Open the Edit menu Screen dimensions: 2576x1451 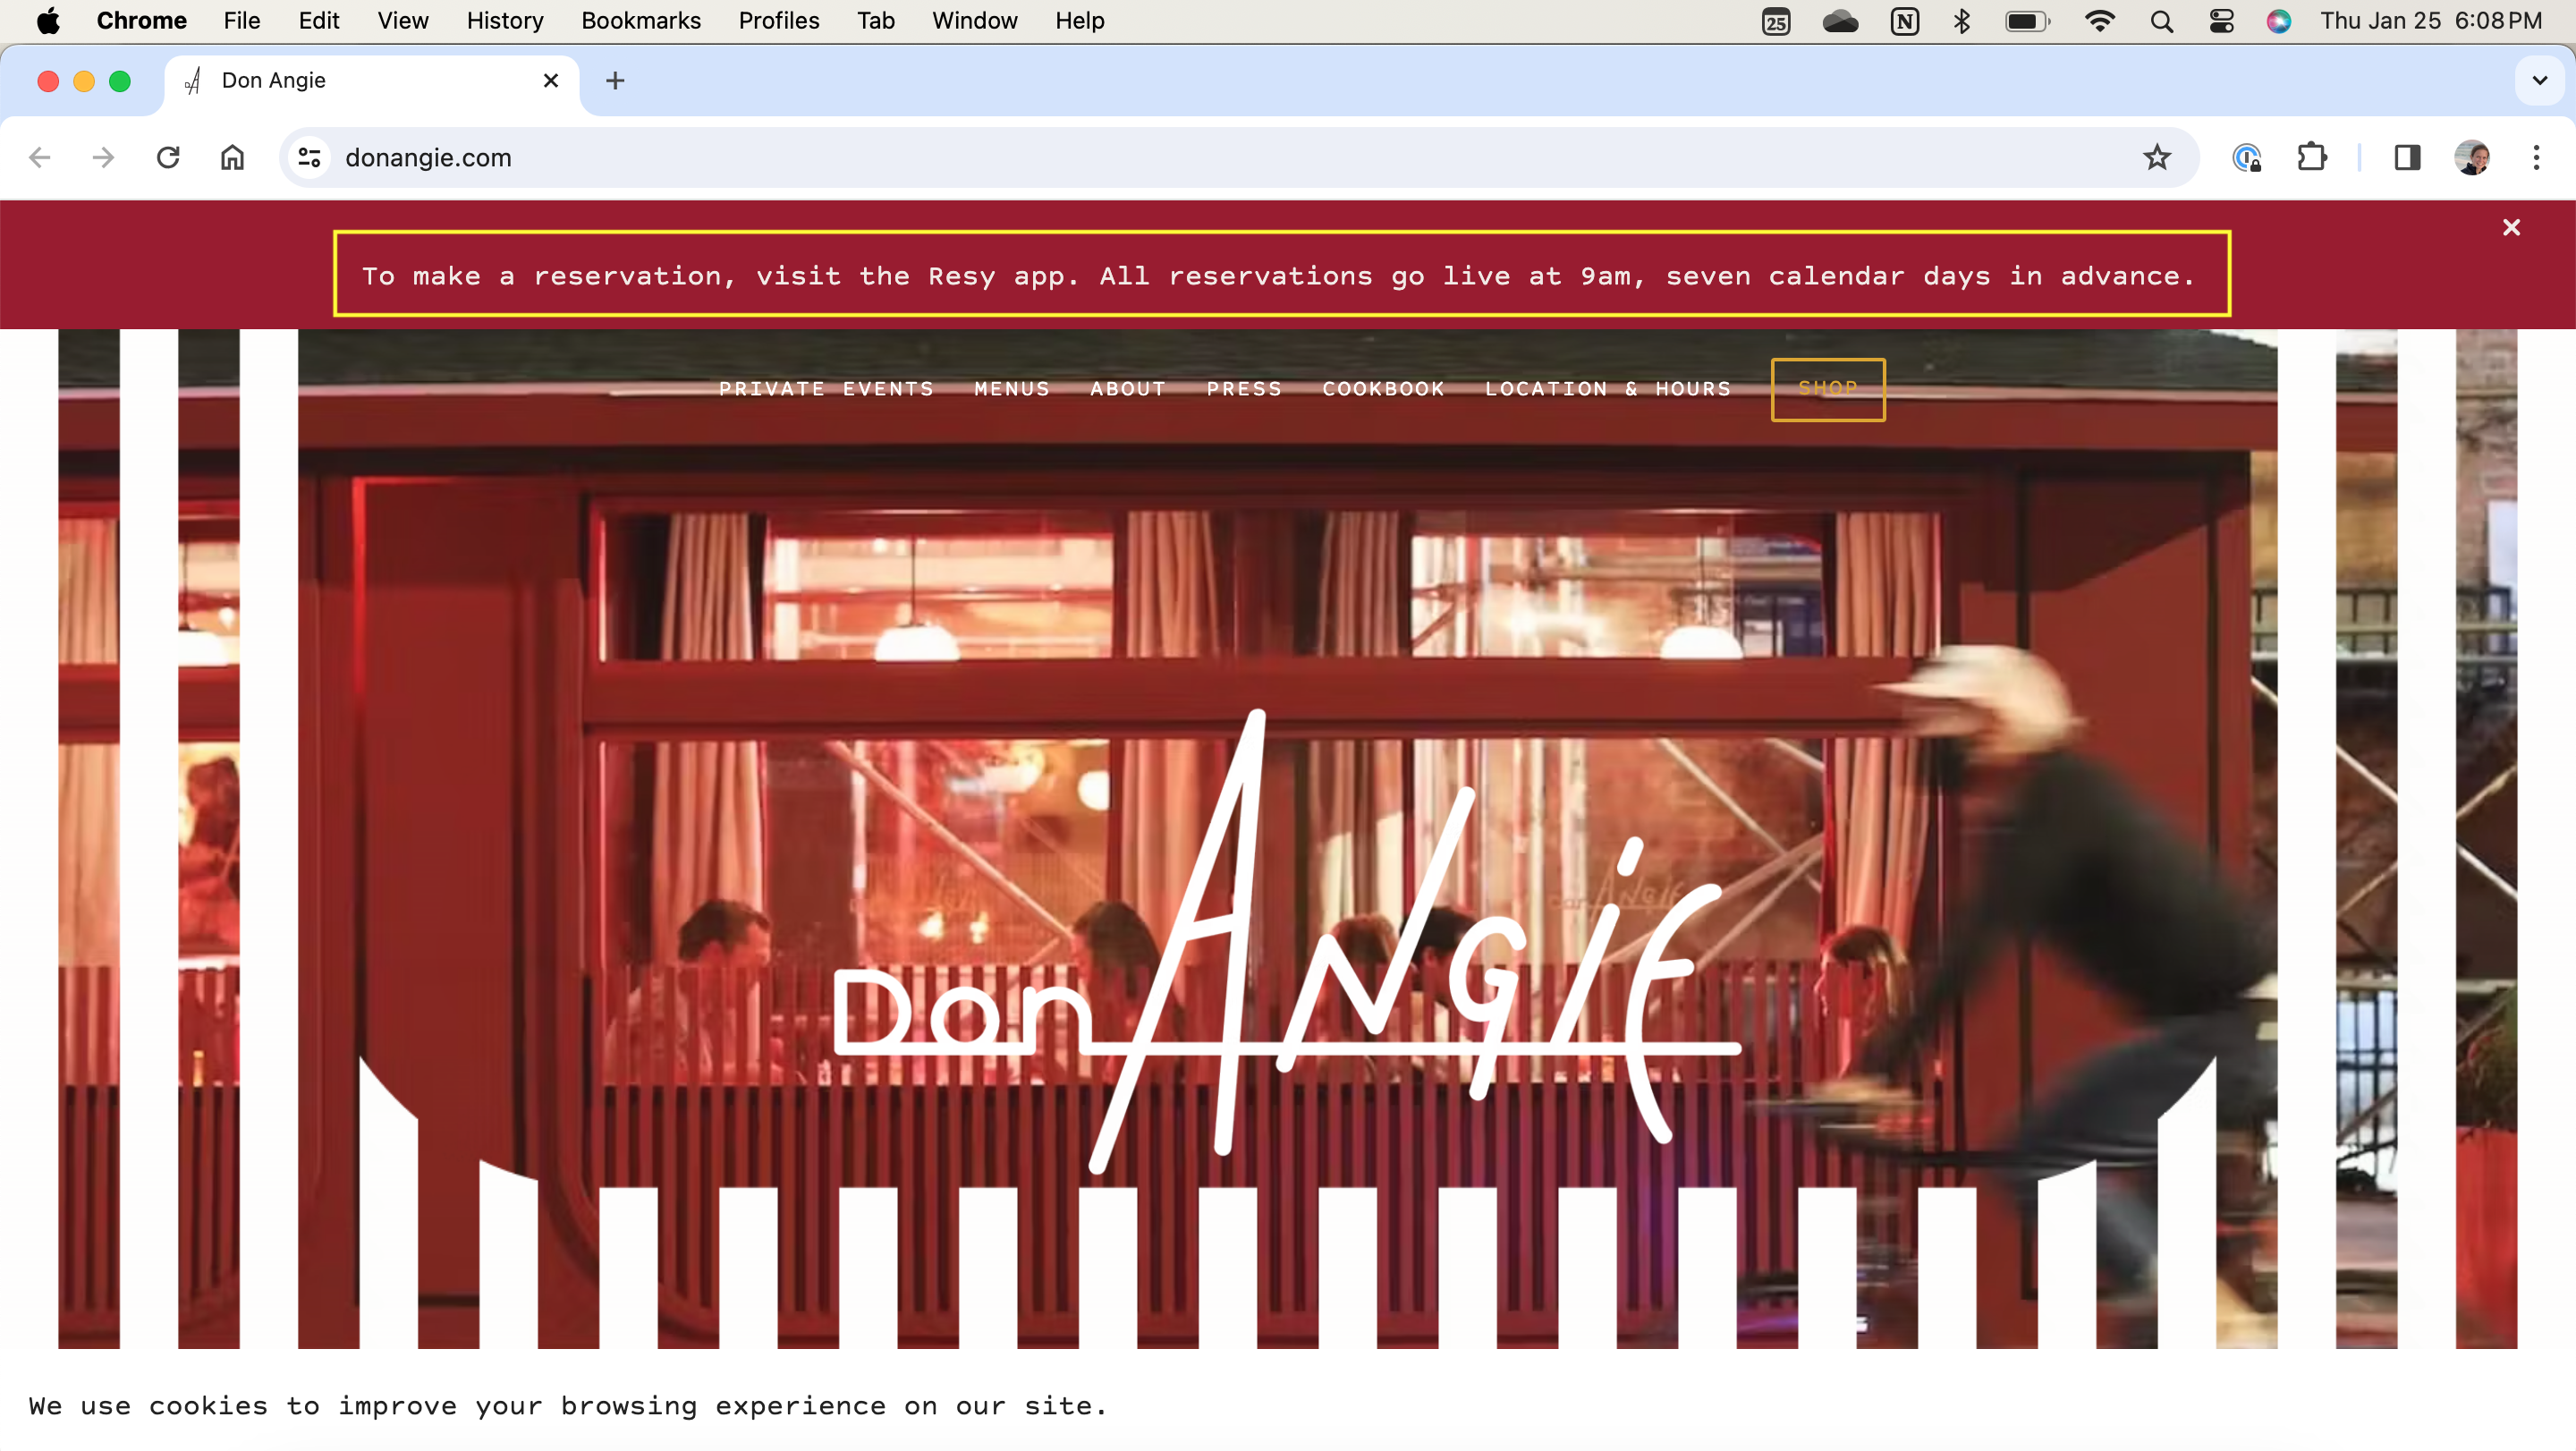[x=319, y=21]
